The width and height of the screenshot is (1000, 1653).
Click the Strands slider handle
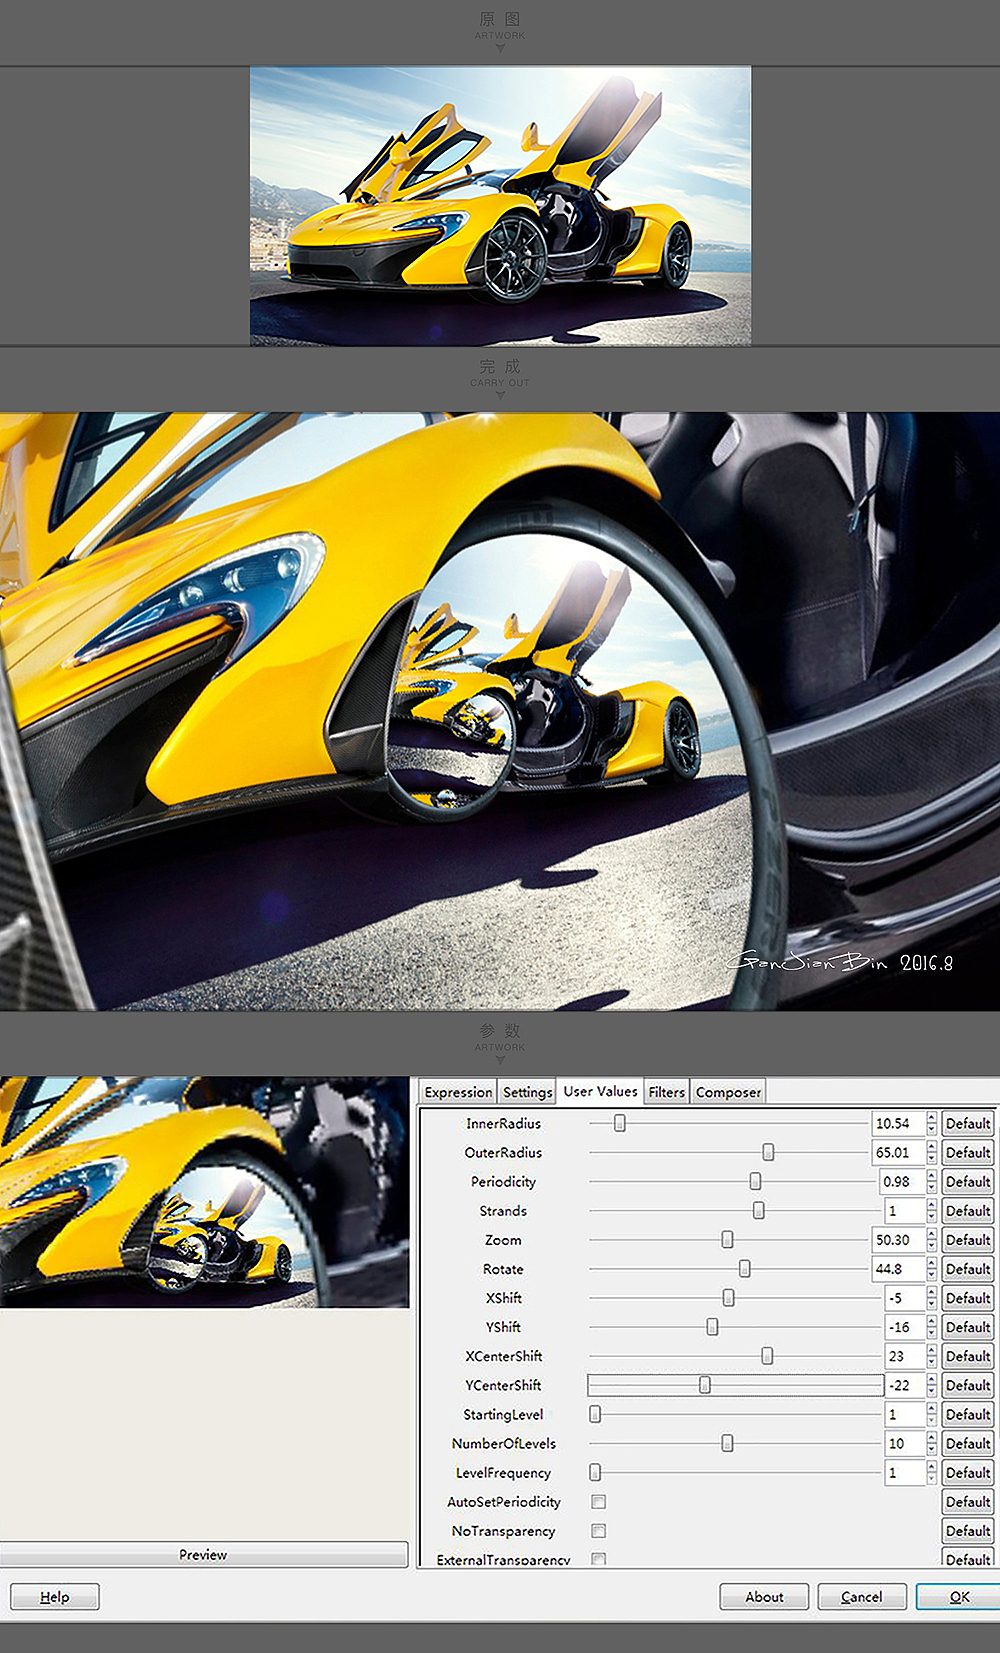coord(758,1210)
